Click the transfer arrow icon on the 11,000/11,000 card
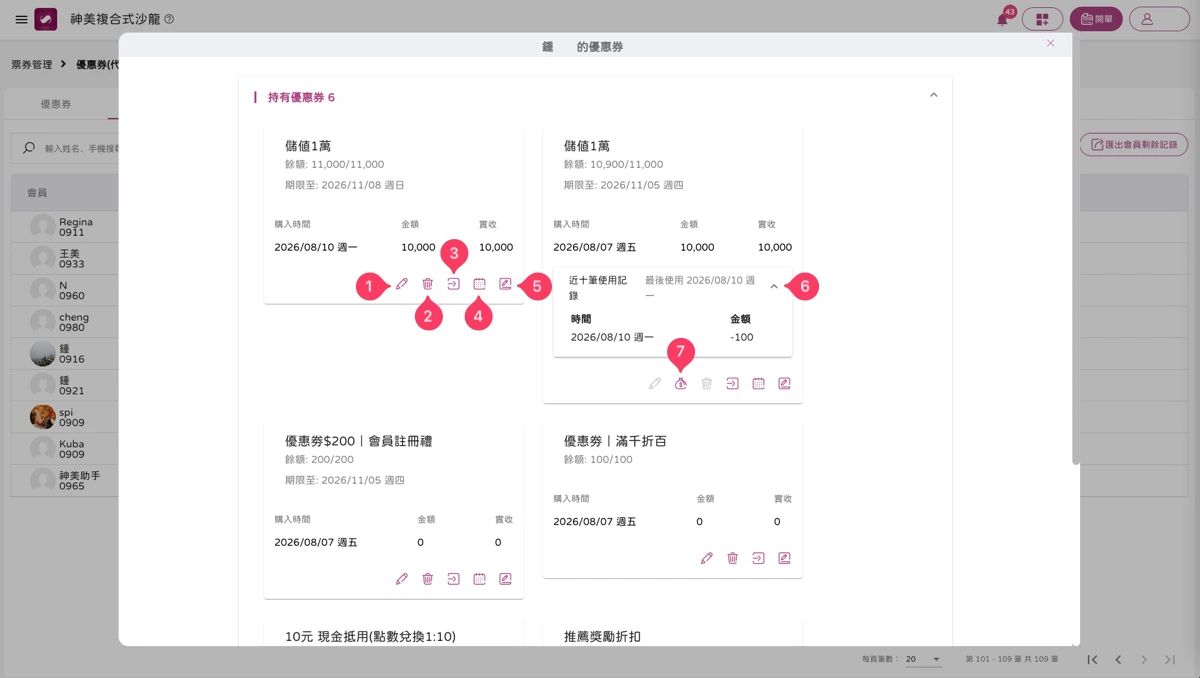The width and height of the screenshot is (1200, 678). 454,284
